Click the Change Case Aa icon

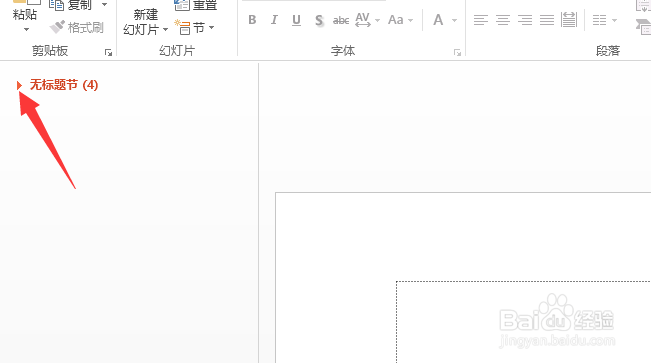tap(396, 20)
